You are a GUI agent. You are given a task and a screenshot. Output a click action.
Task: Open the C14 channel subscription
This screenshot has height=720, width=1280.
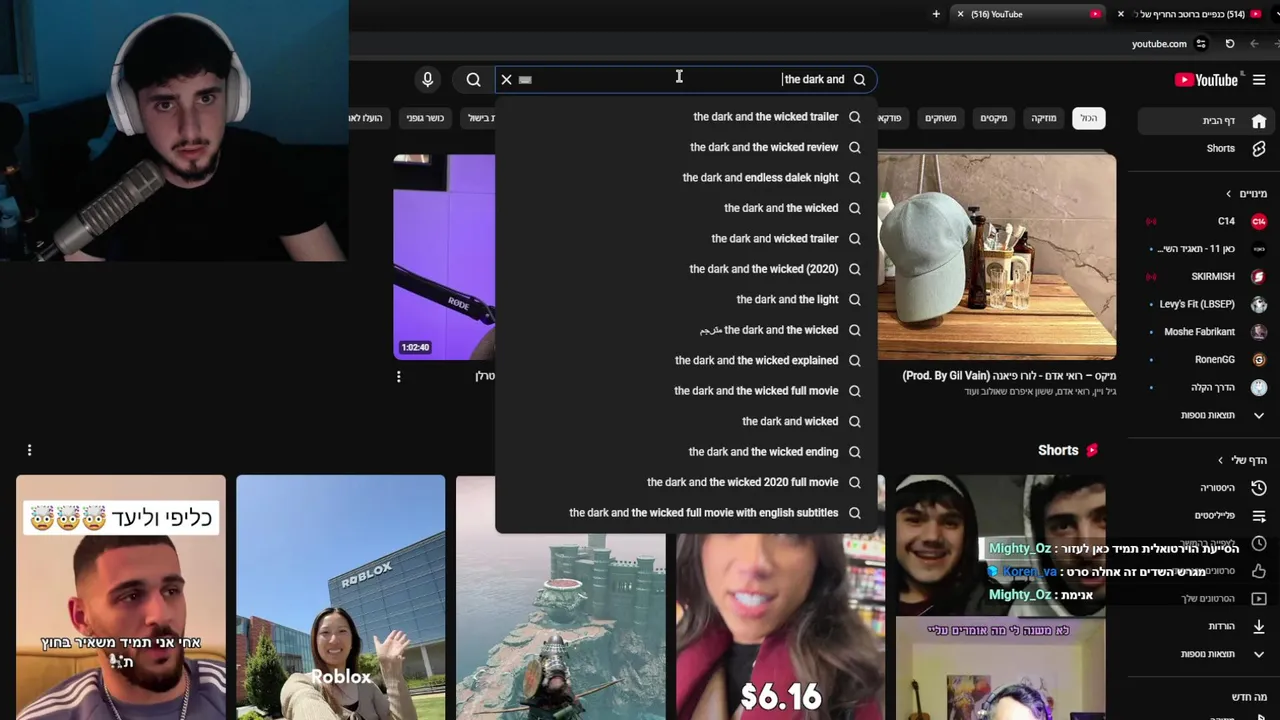click(x=1205, y=221)
